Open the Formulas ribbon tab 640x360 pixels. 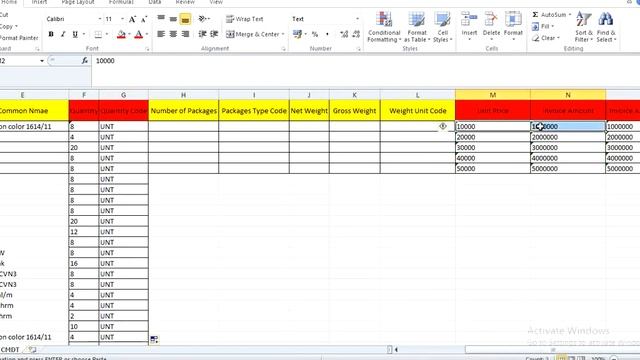[121, 2]
